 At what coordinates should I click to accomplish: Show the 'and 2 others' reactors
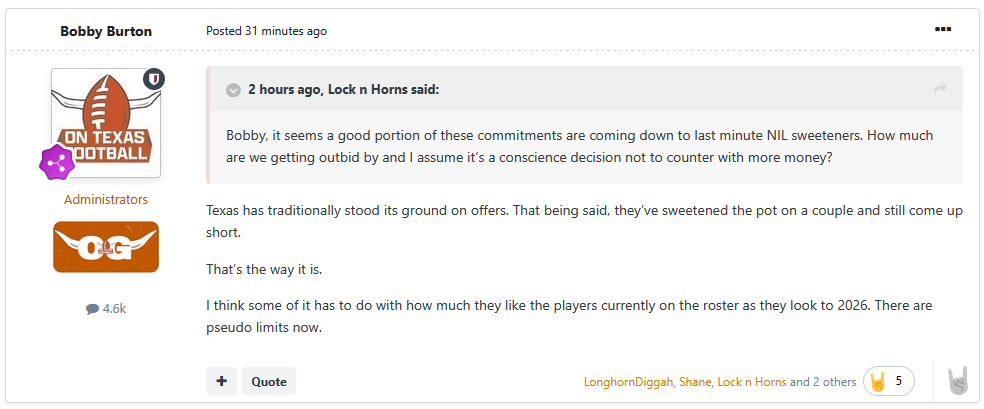click(x=823, y=381)
